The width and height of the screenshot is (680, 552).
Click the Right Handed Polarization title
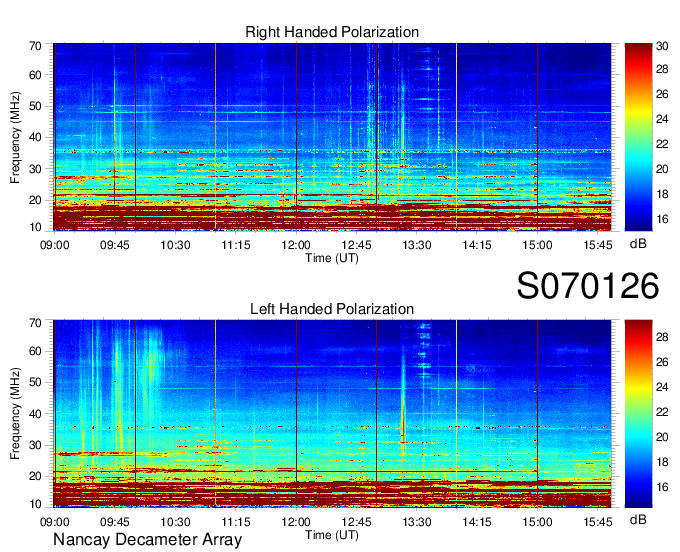(332, 32)
